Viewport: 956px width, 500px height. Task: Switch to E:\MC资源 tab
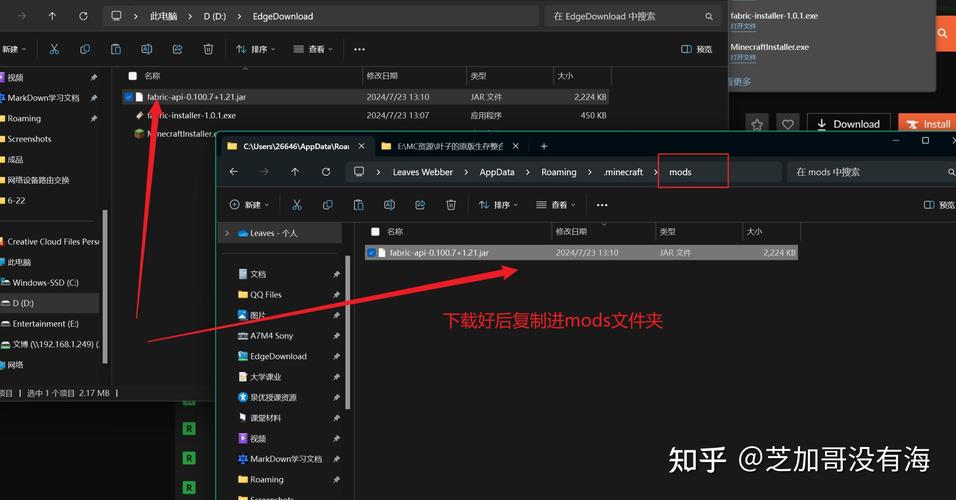tap(449, 146)
